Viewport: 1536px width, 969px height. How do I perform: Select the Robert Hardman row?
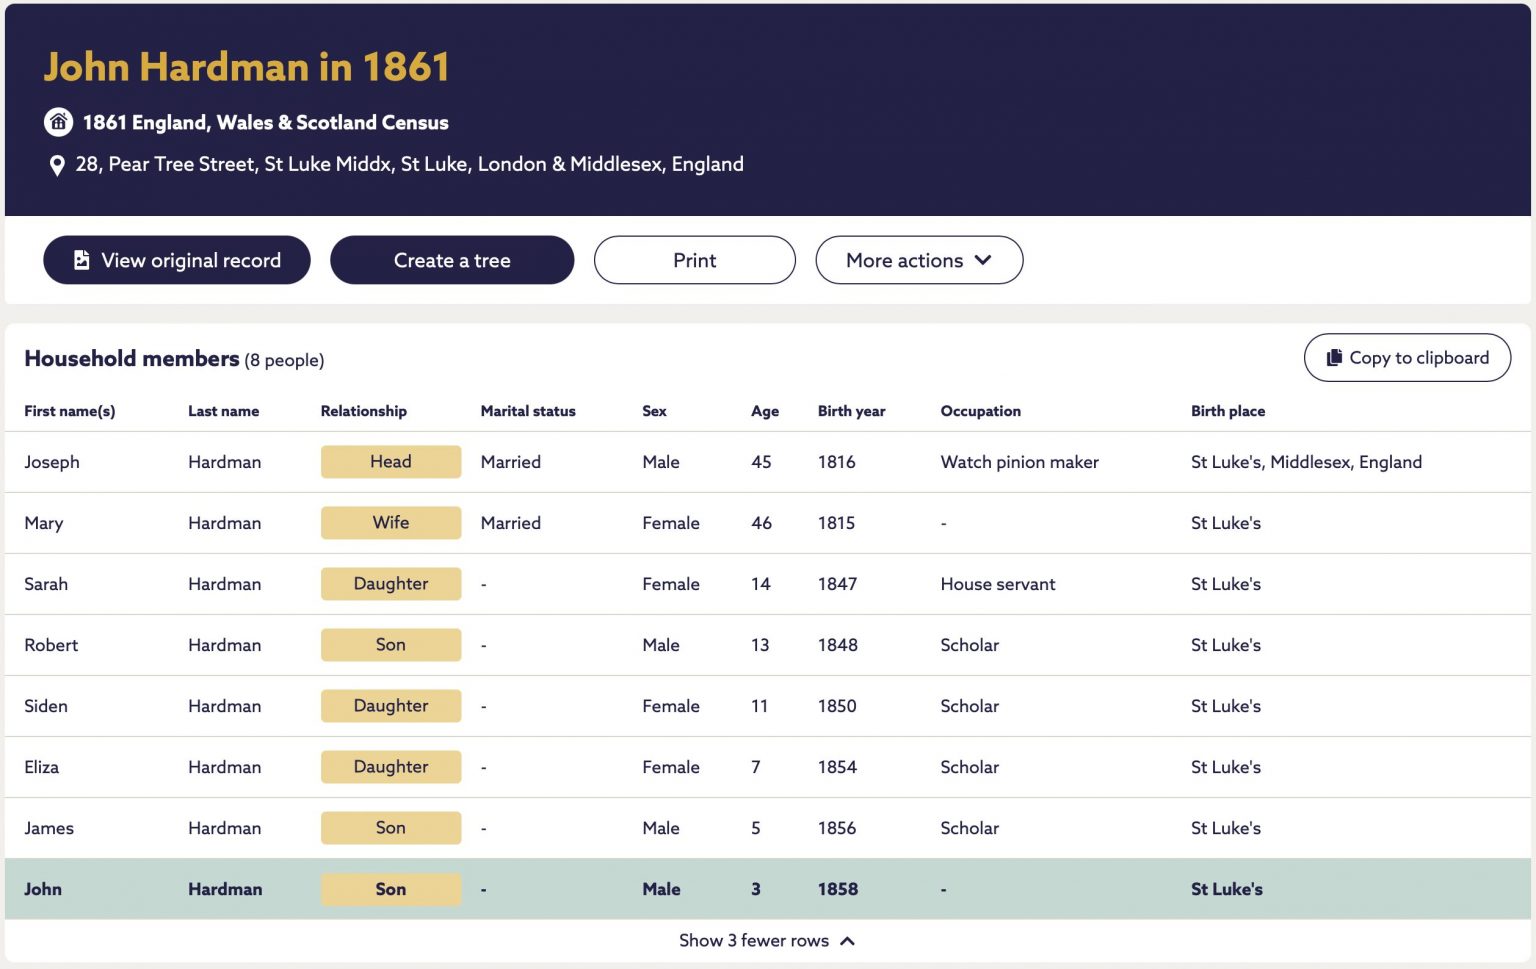pyautogui.click(x=768, y=645)
